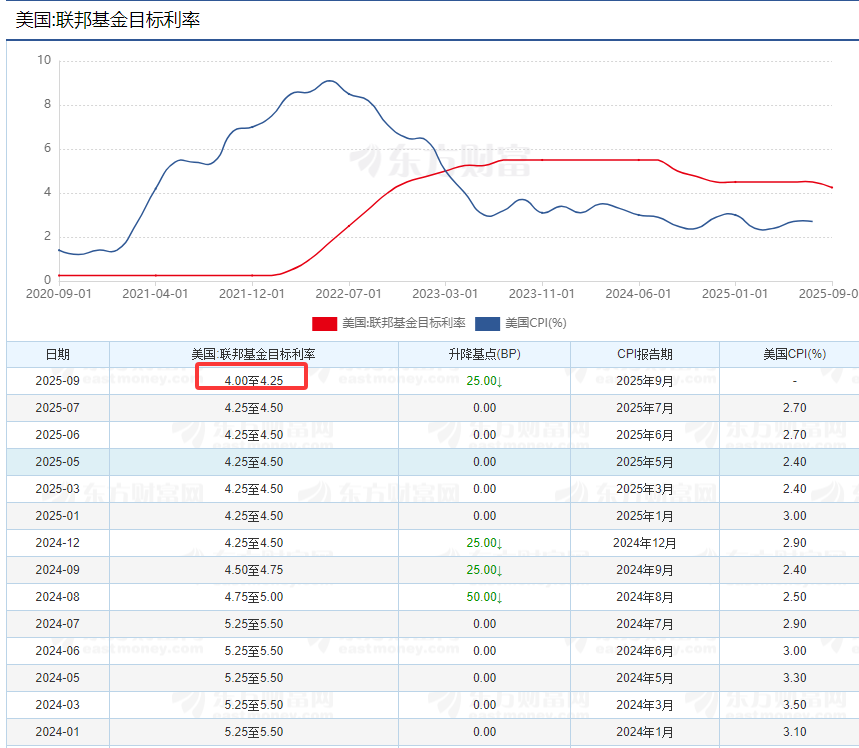Click the 美国CPI(%) table column header

pyautogui.click(x=794, y=354)
